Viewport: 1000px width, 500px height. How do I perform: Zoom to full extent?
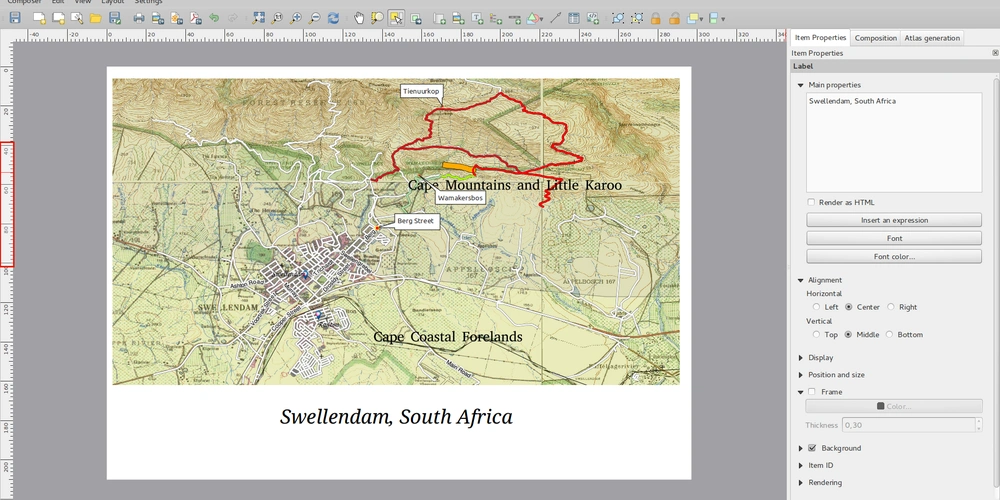point(258,18)
